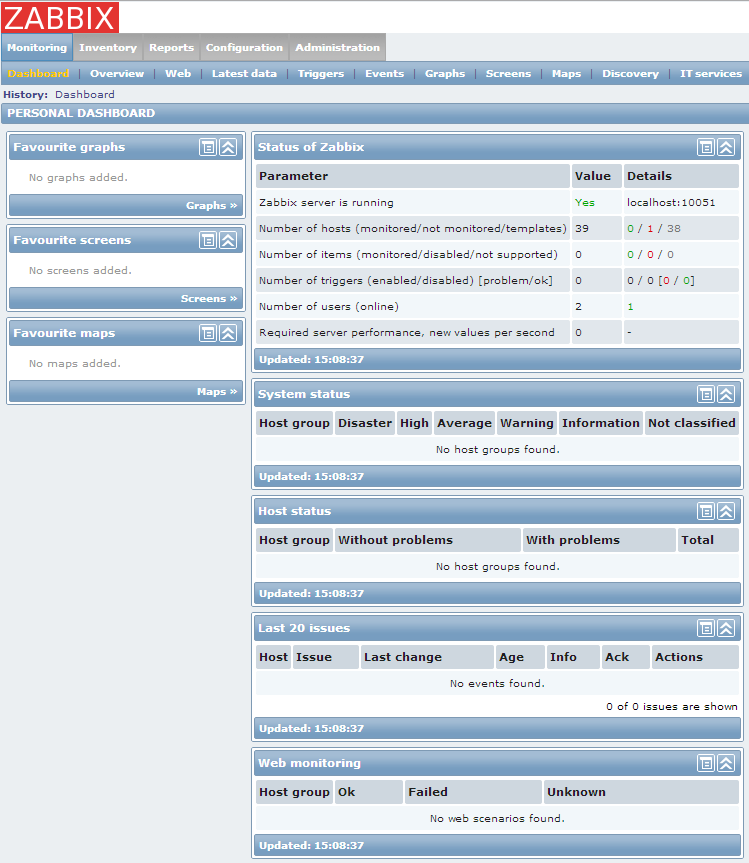Click the PERSONAL DASHBOARD header bar
The image size is (749, 863).
(376, 113)
